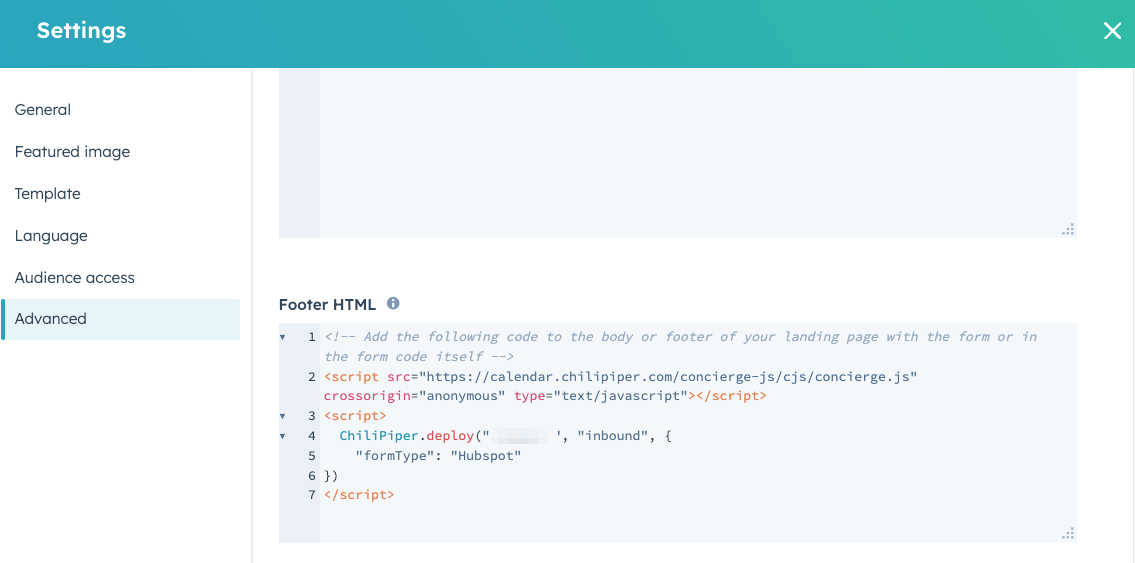Select the Advanced section
This screenshot has height=563, width=1135.
(x=121, y=319)
